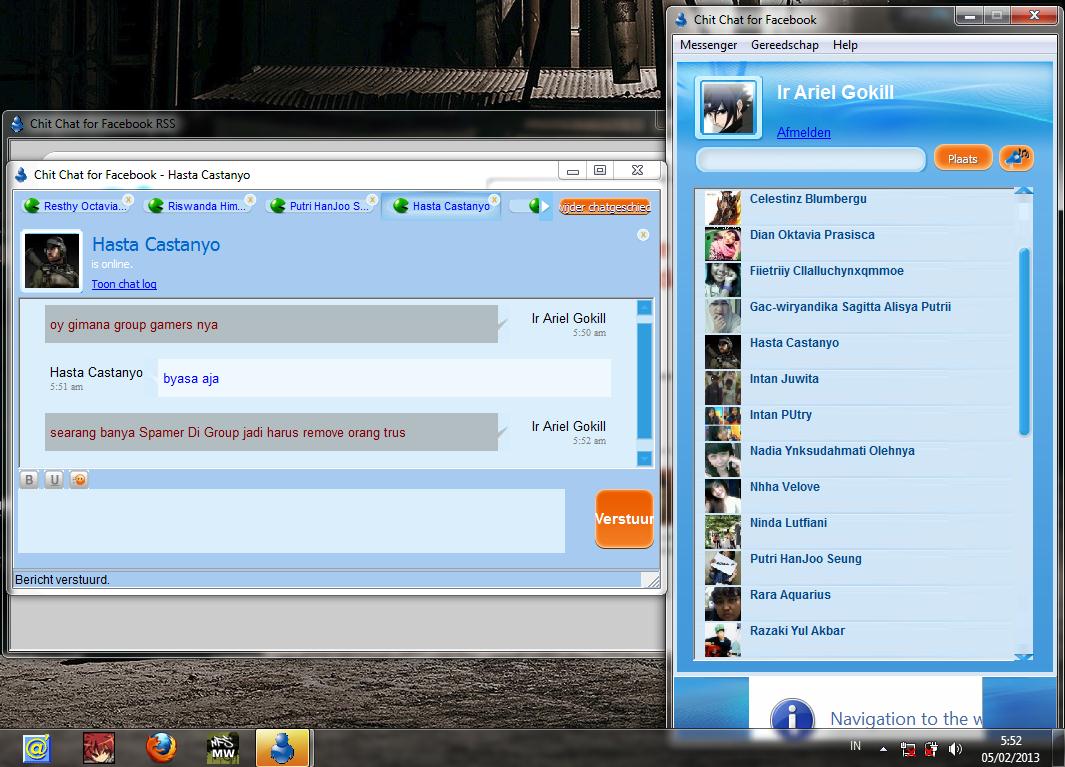Click the orange chatgeschied history button

click(604, 207)
